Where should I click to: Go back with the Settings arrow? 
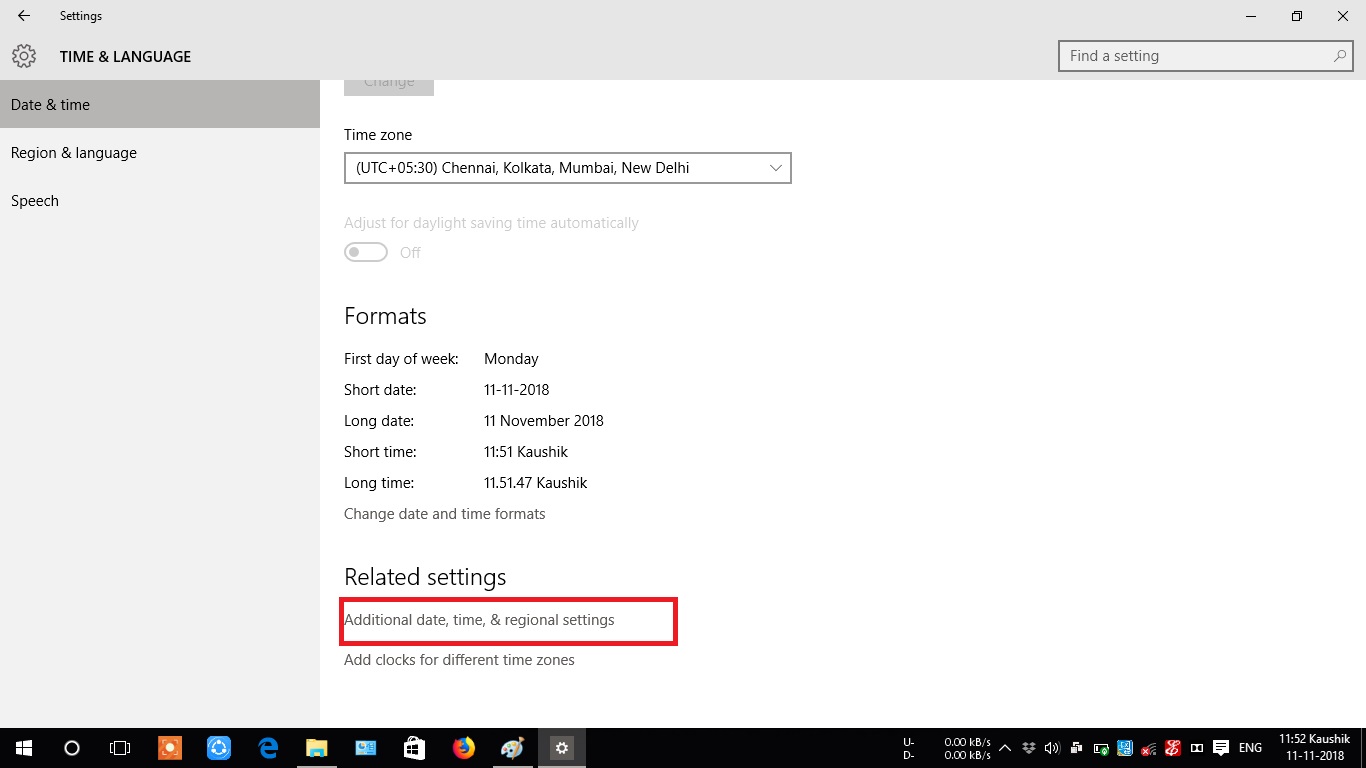pos(24,16)
